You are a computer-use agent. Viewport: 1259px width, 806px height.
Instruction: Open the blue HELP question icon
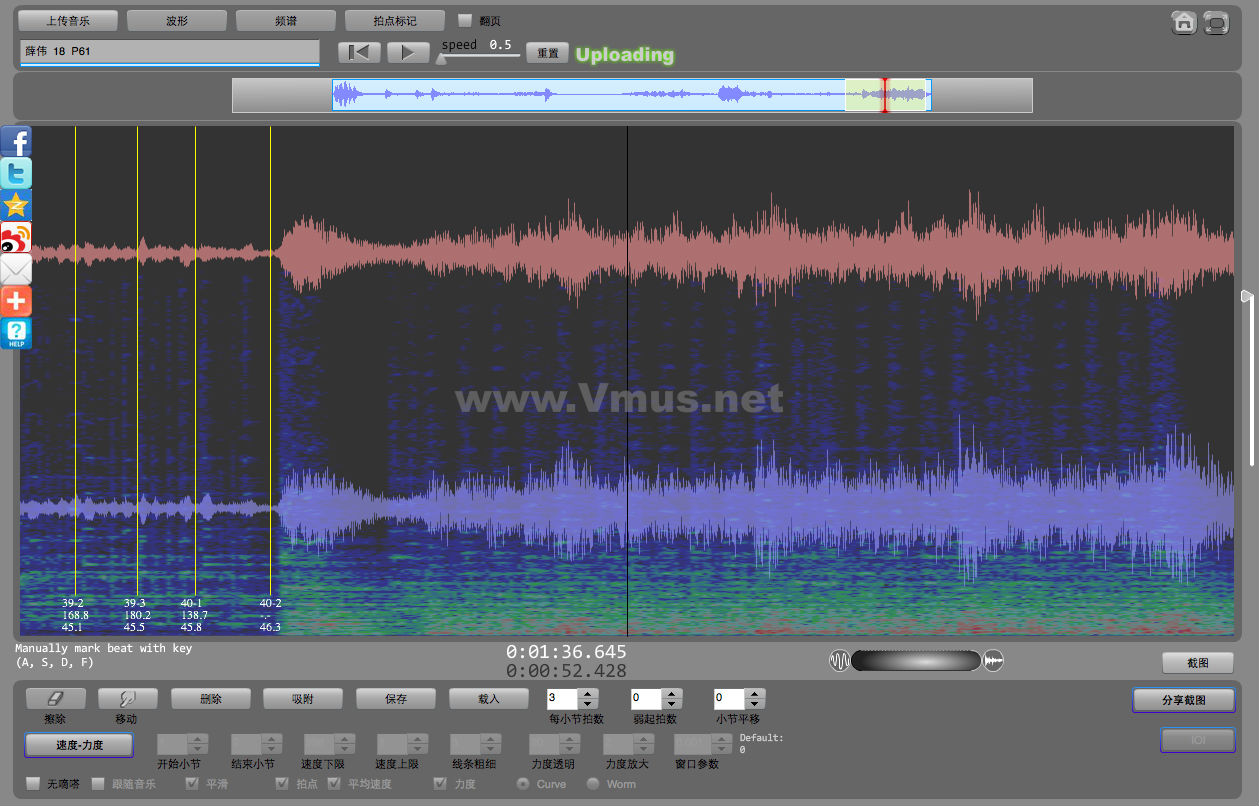coord(16,333)
